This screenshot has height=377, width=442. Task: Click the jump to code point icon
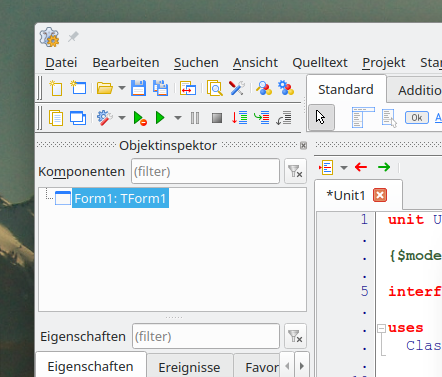pos(327,167)
